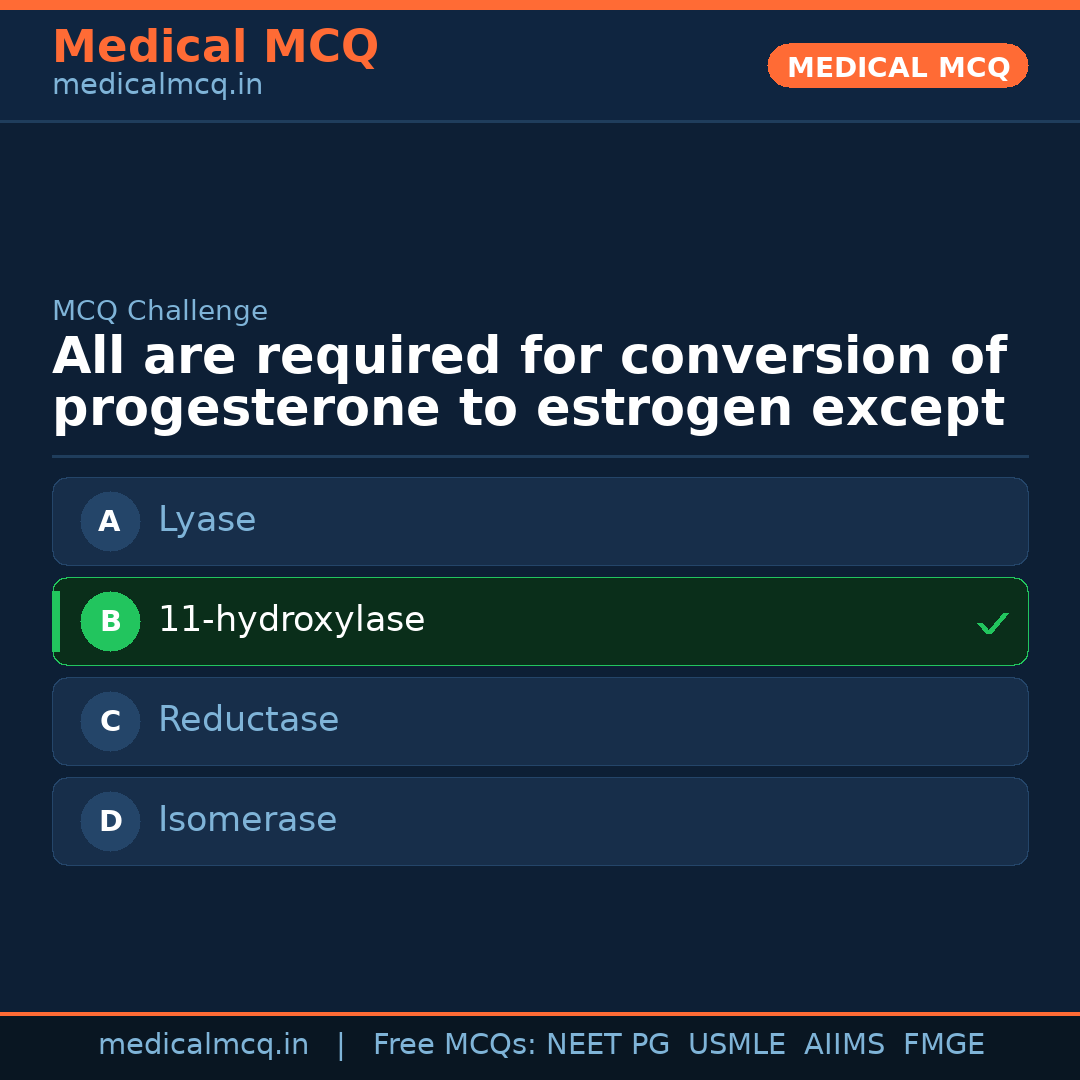Click the C letter circle icon
This screenshot has height=1080, width=1080.
(110, 721)
